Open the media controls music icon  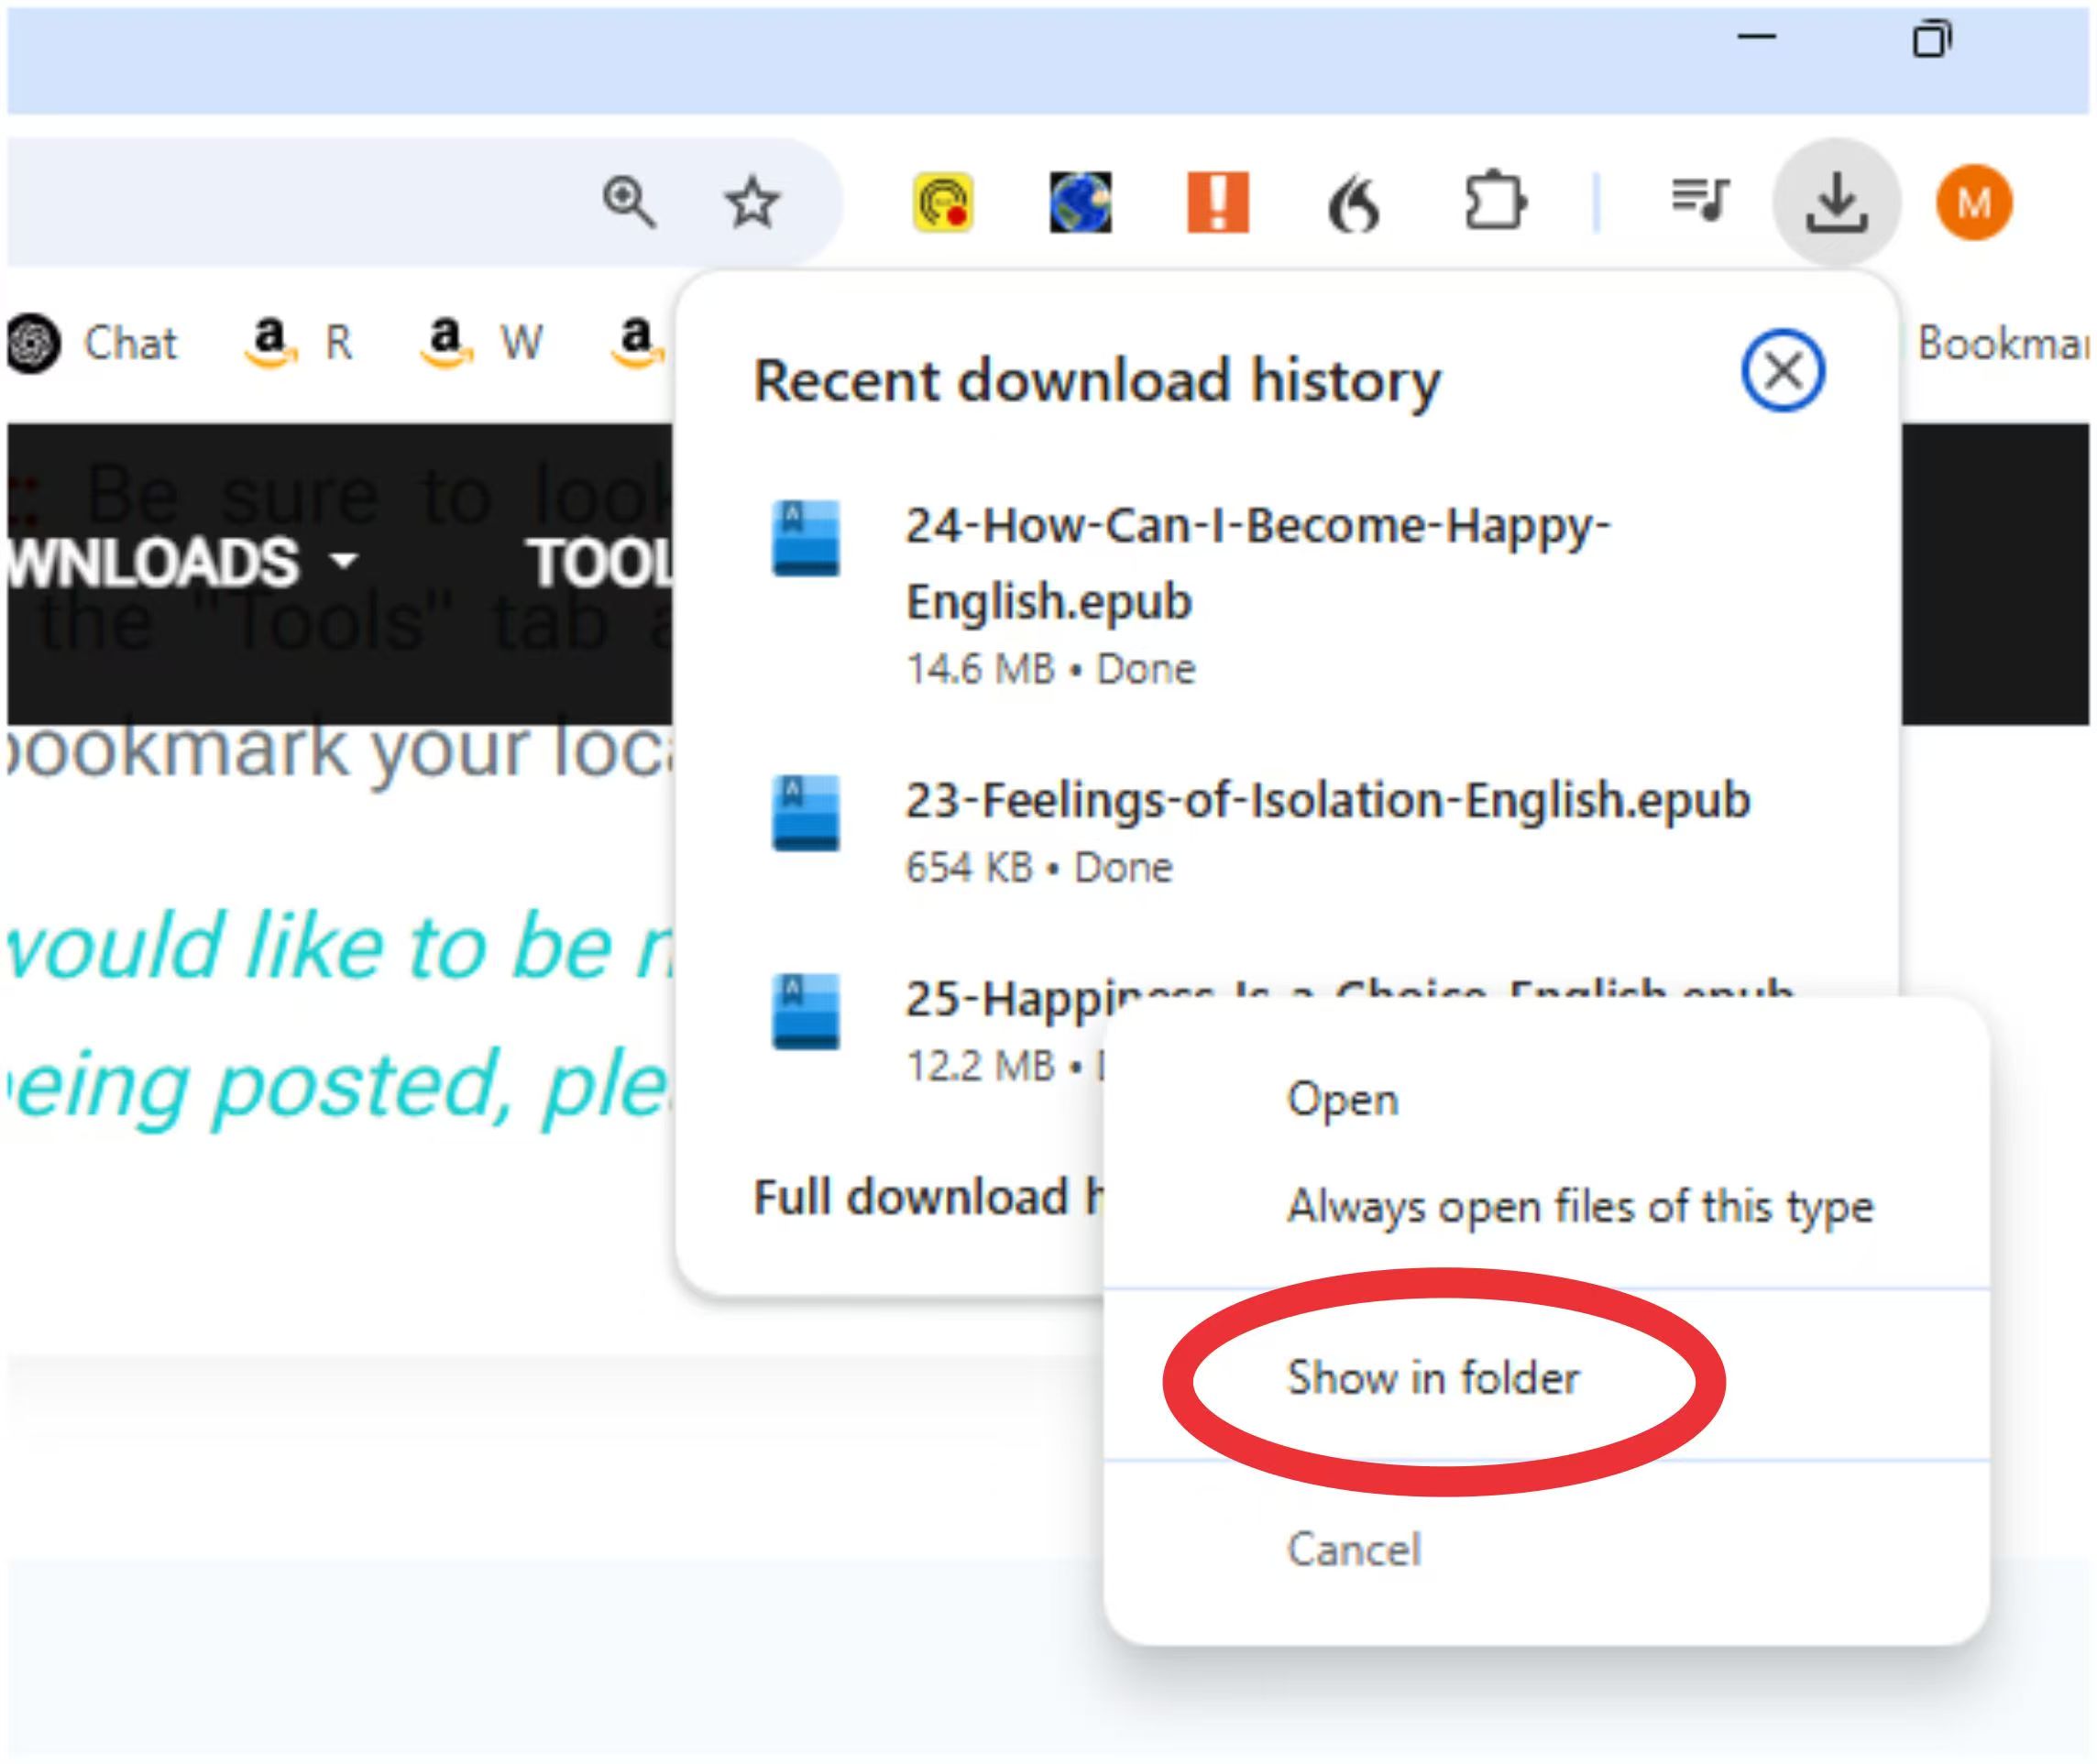1699,200
